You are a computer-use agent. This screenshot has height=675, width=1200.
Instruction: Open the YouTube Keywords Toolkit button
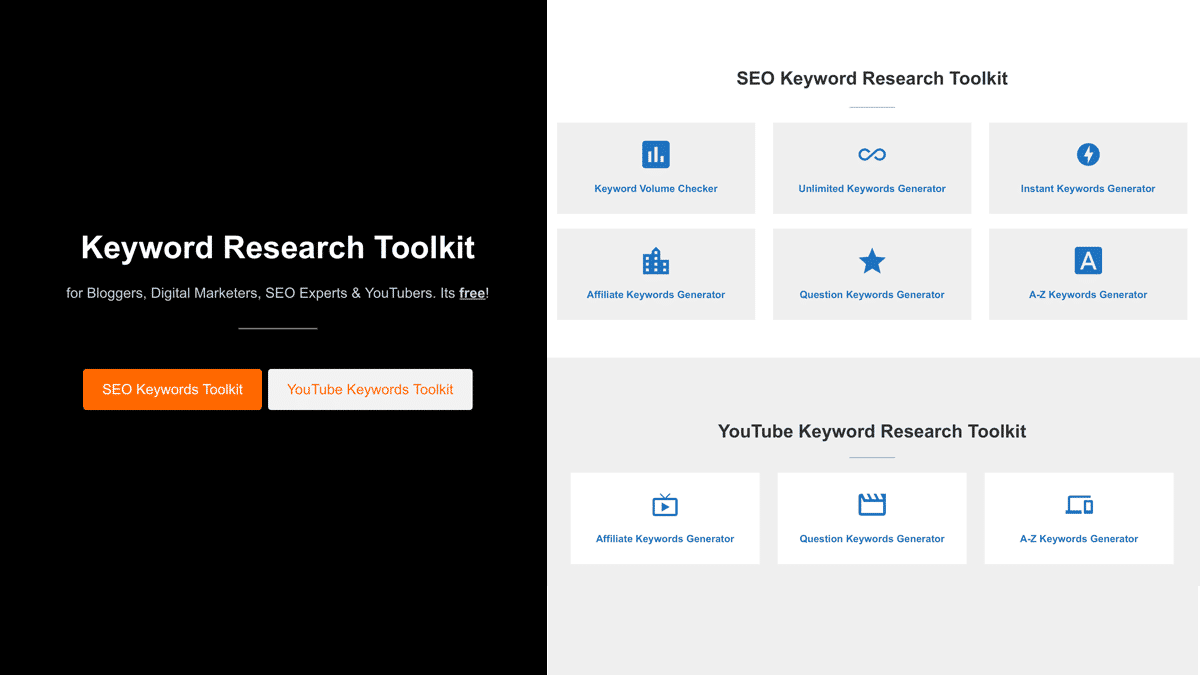370,389
